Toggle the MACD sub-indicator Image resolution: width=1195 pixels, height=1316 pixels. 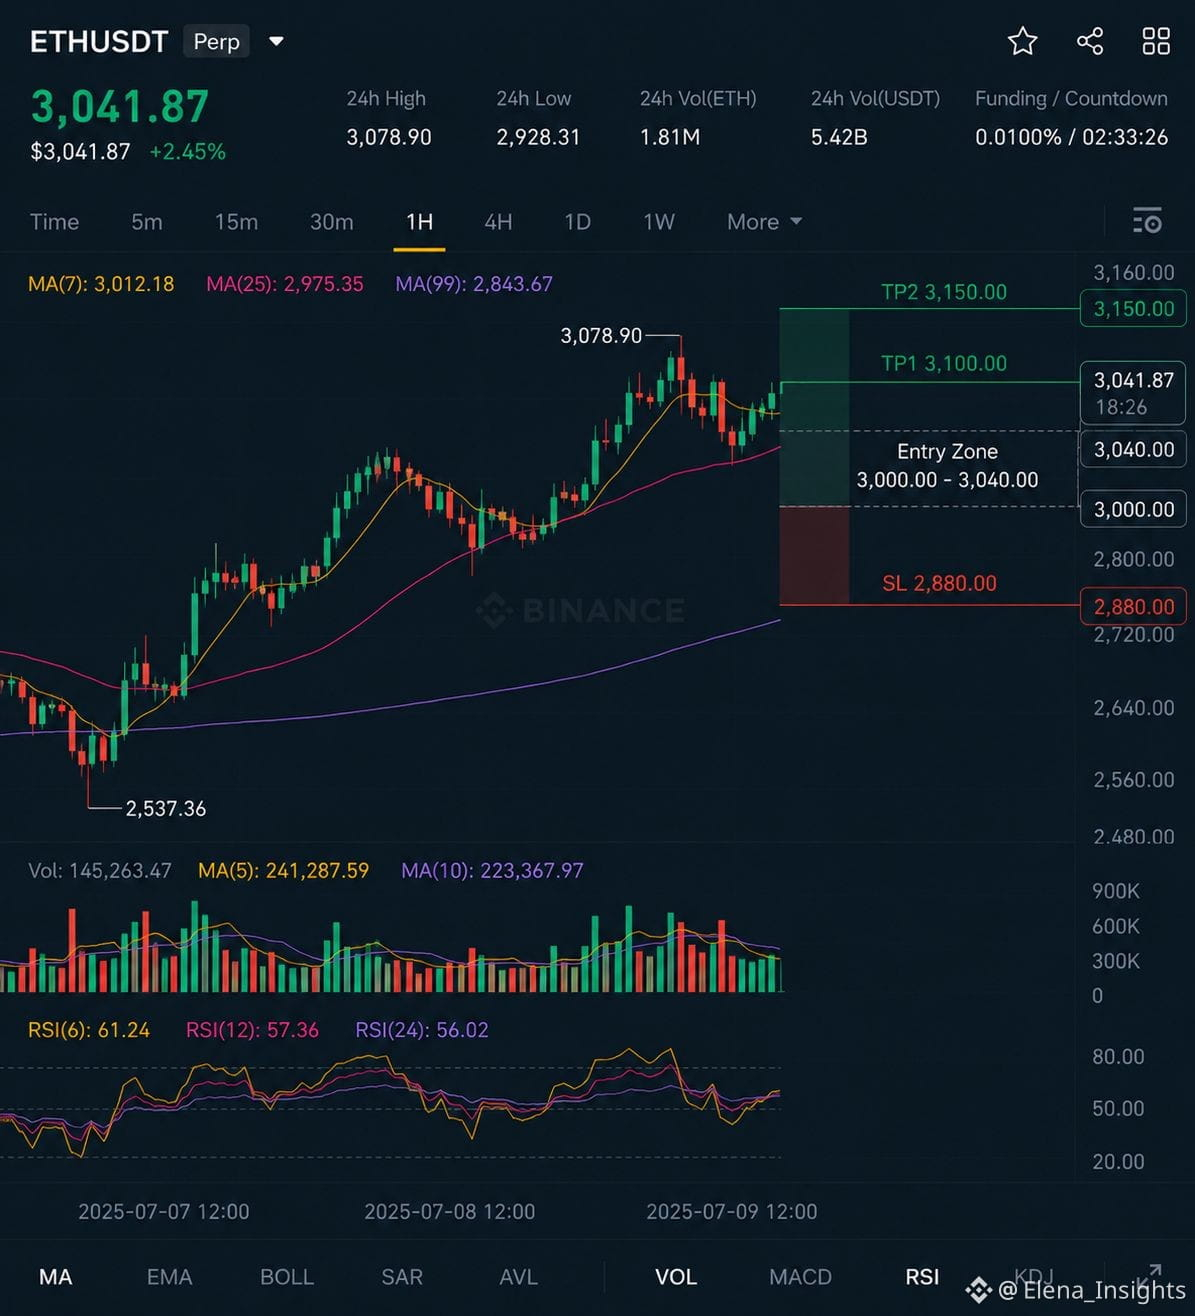click(x=800, y=1277)
